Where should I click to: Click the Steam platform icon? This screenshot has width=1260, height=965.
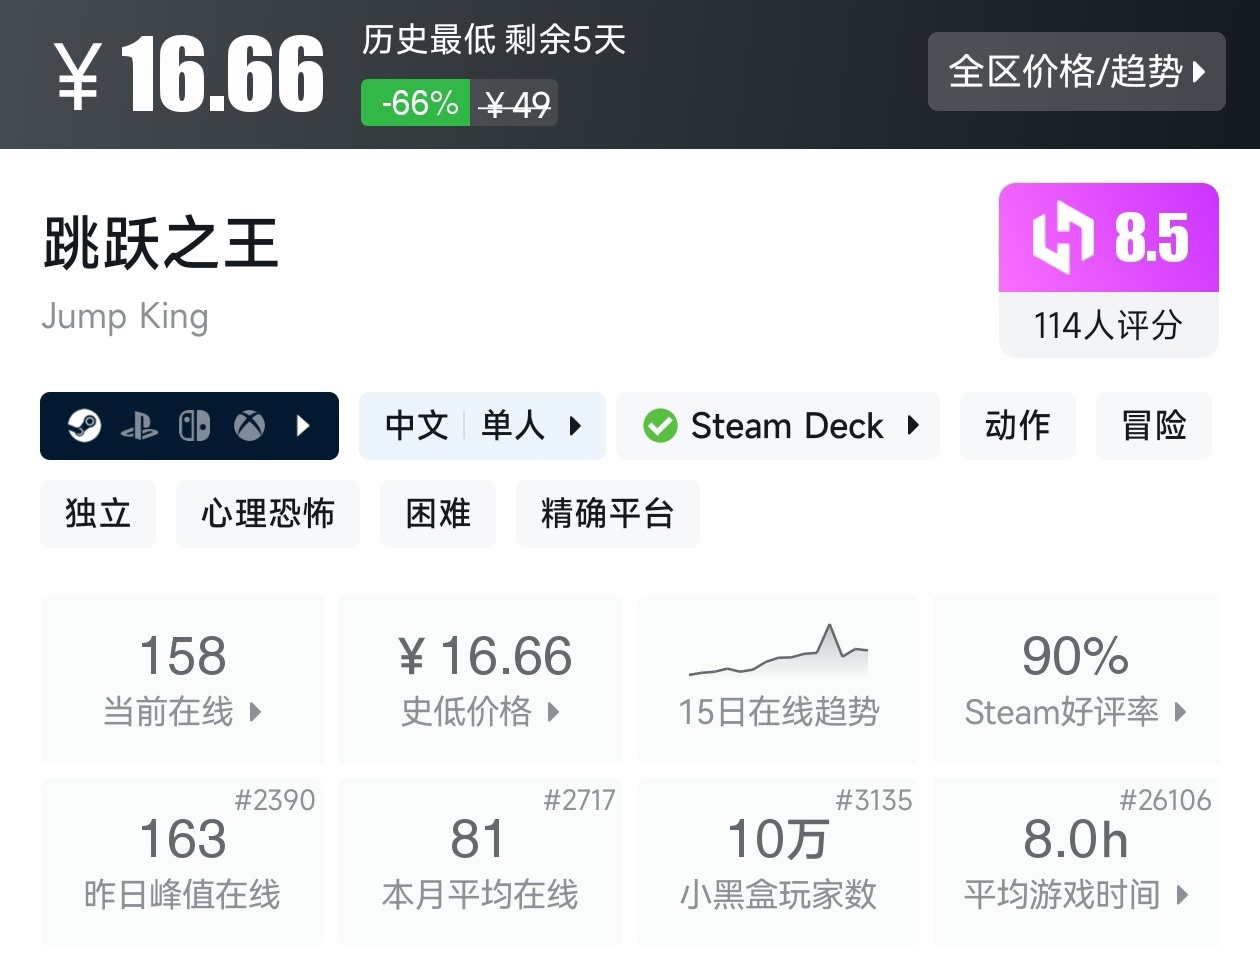[x=84, y=426]
